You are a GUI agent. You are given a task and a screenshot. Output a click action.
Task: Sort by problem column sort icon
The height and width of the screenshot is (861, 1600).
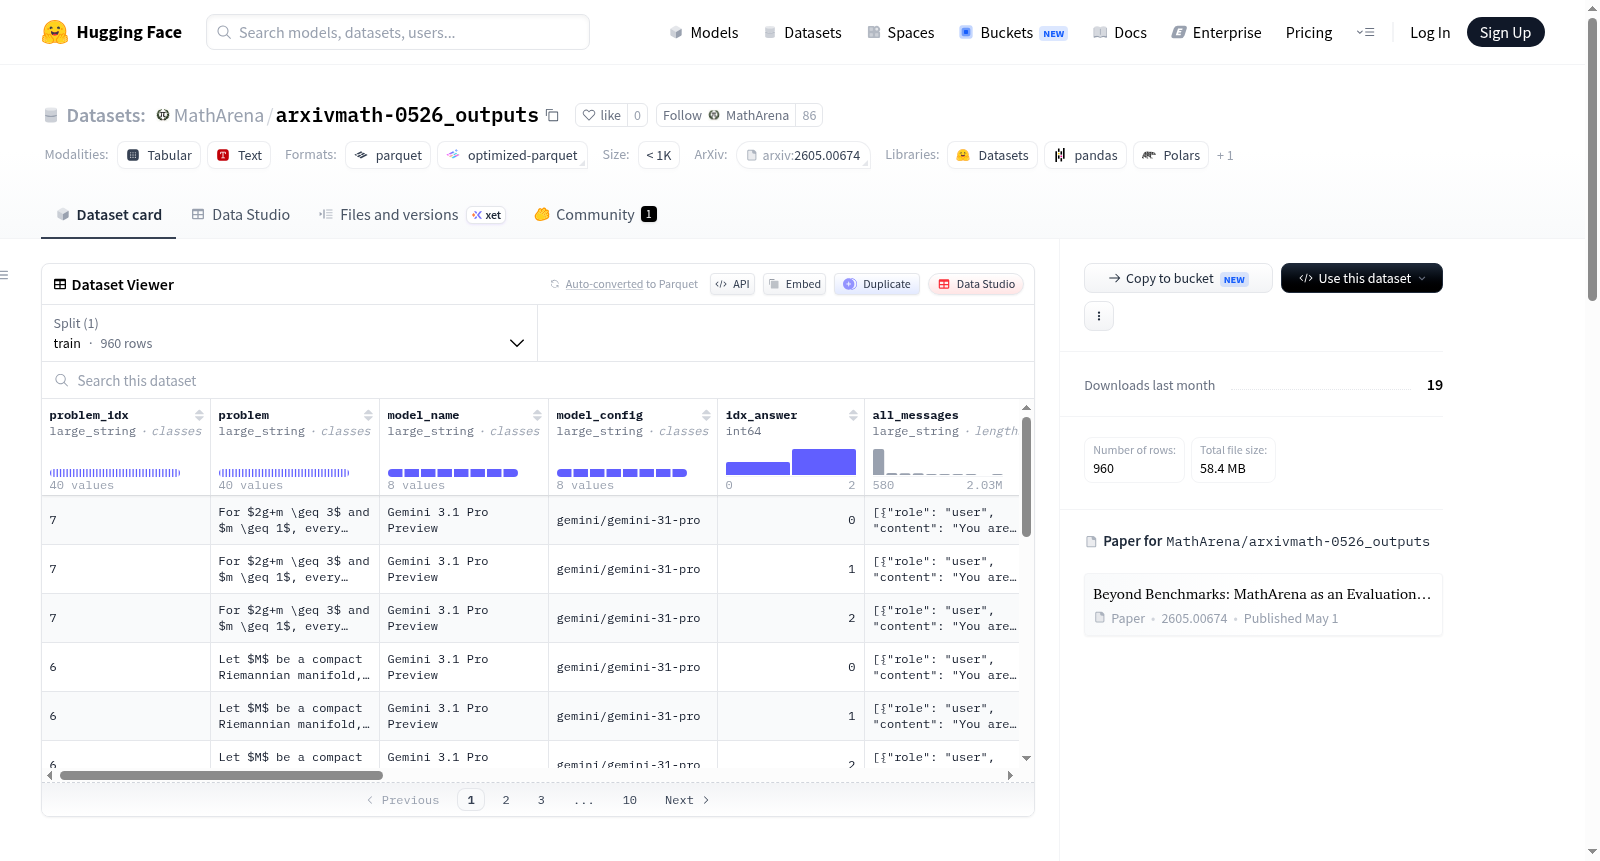(x=368, y=415)
